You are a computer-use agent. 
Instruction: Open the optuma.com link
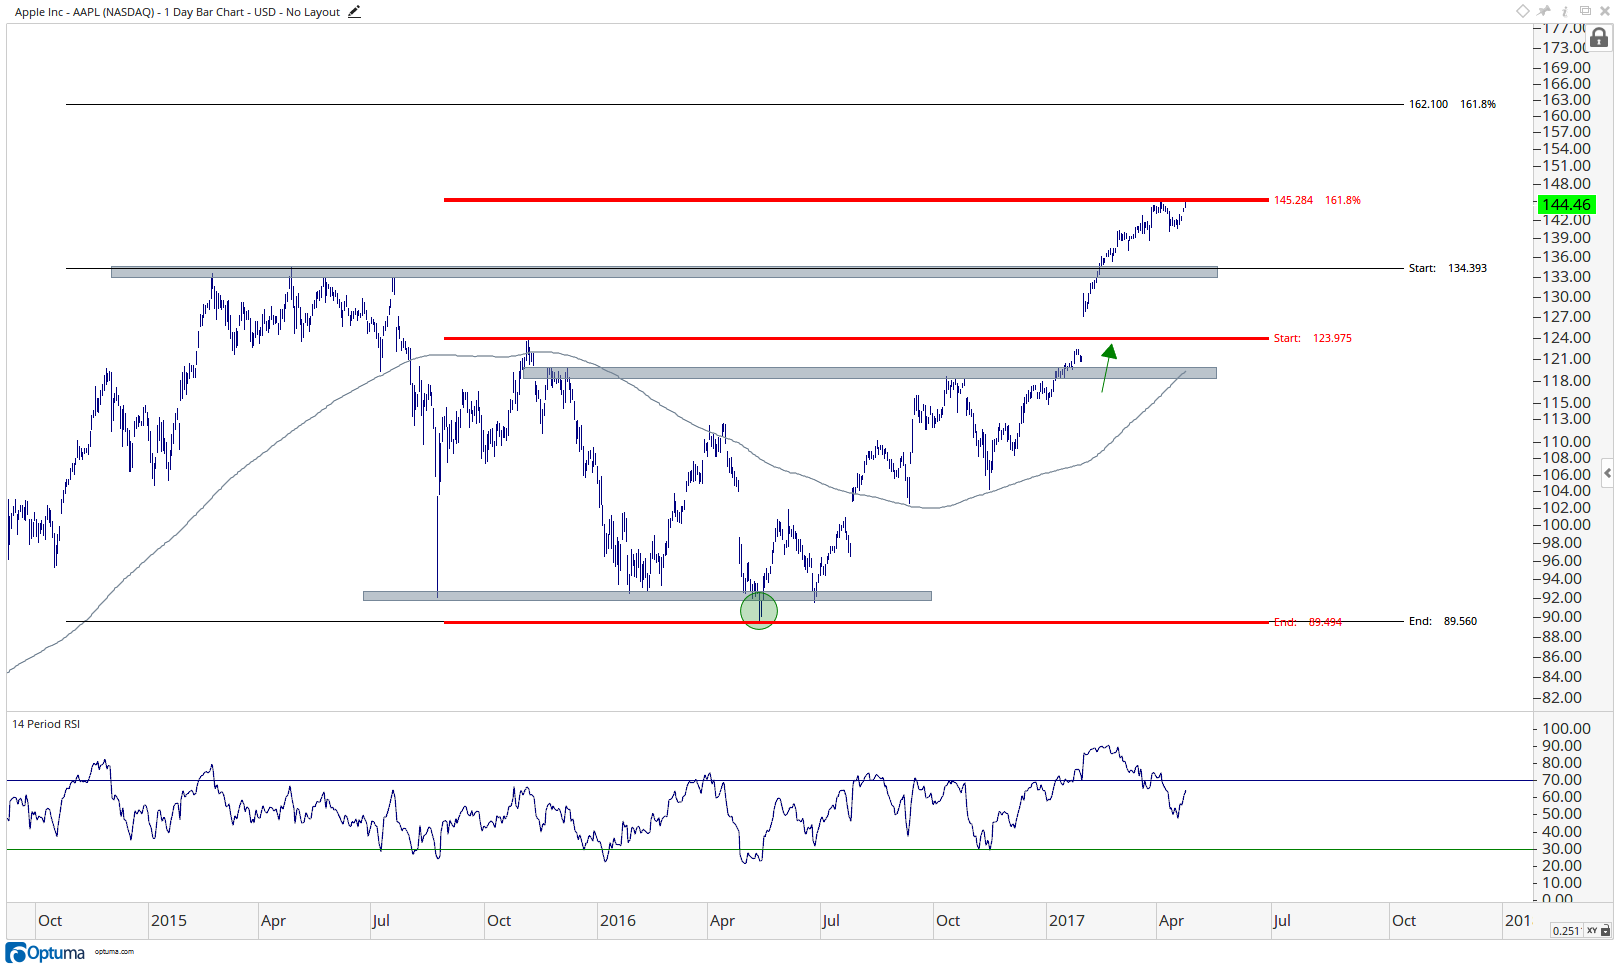click(114, 952)
